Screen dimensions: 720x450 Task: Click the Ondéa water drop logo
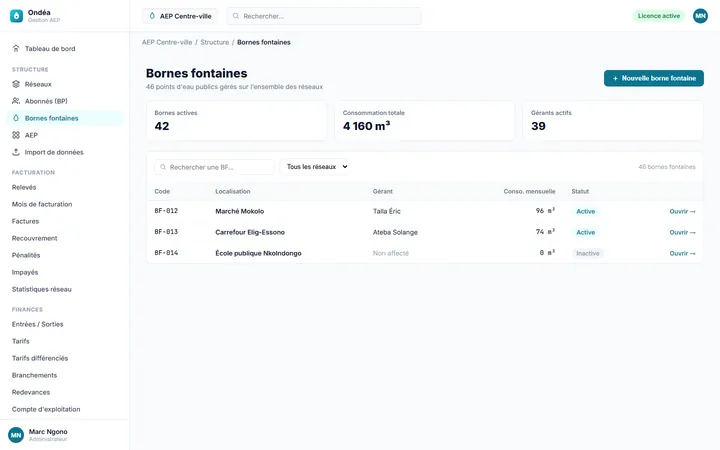(16, 16)
